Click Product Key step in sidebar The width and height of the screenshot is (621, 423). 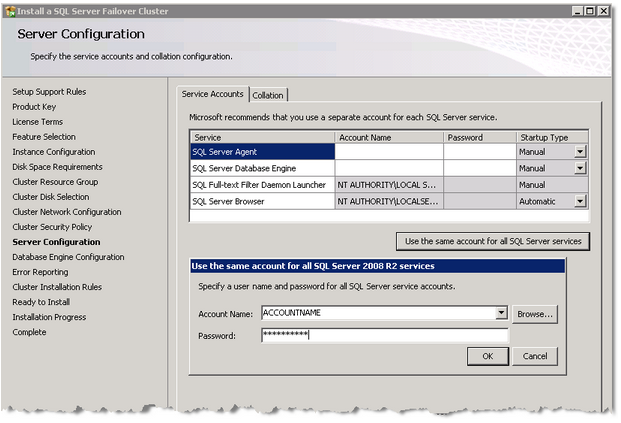(34, 107)
